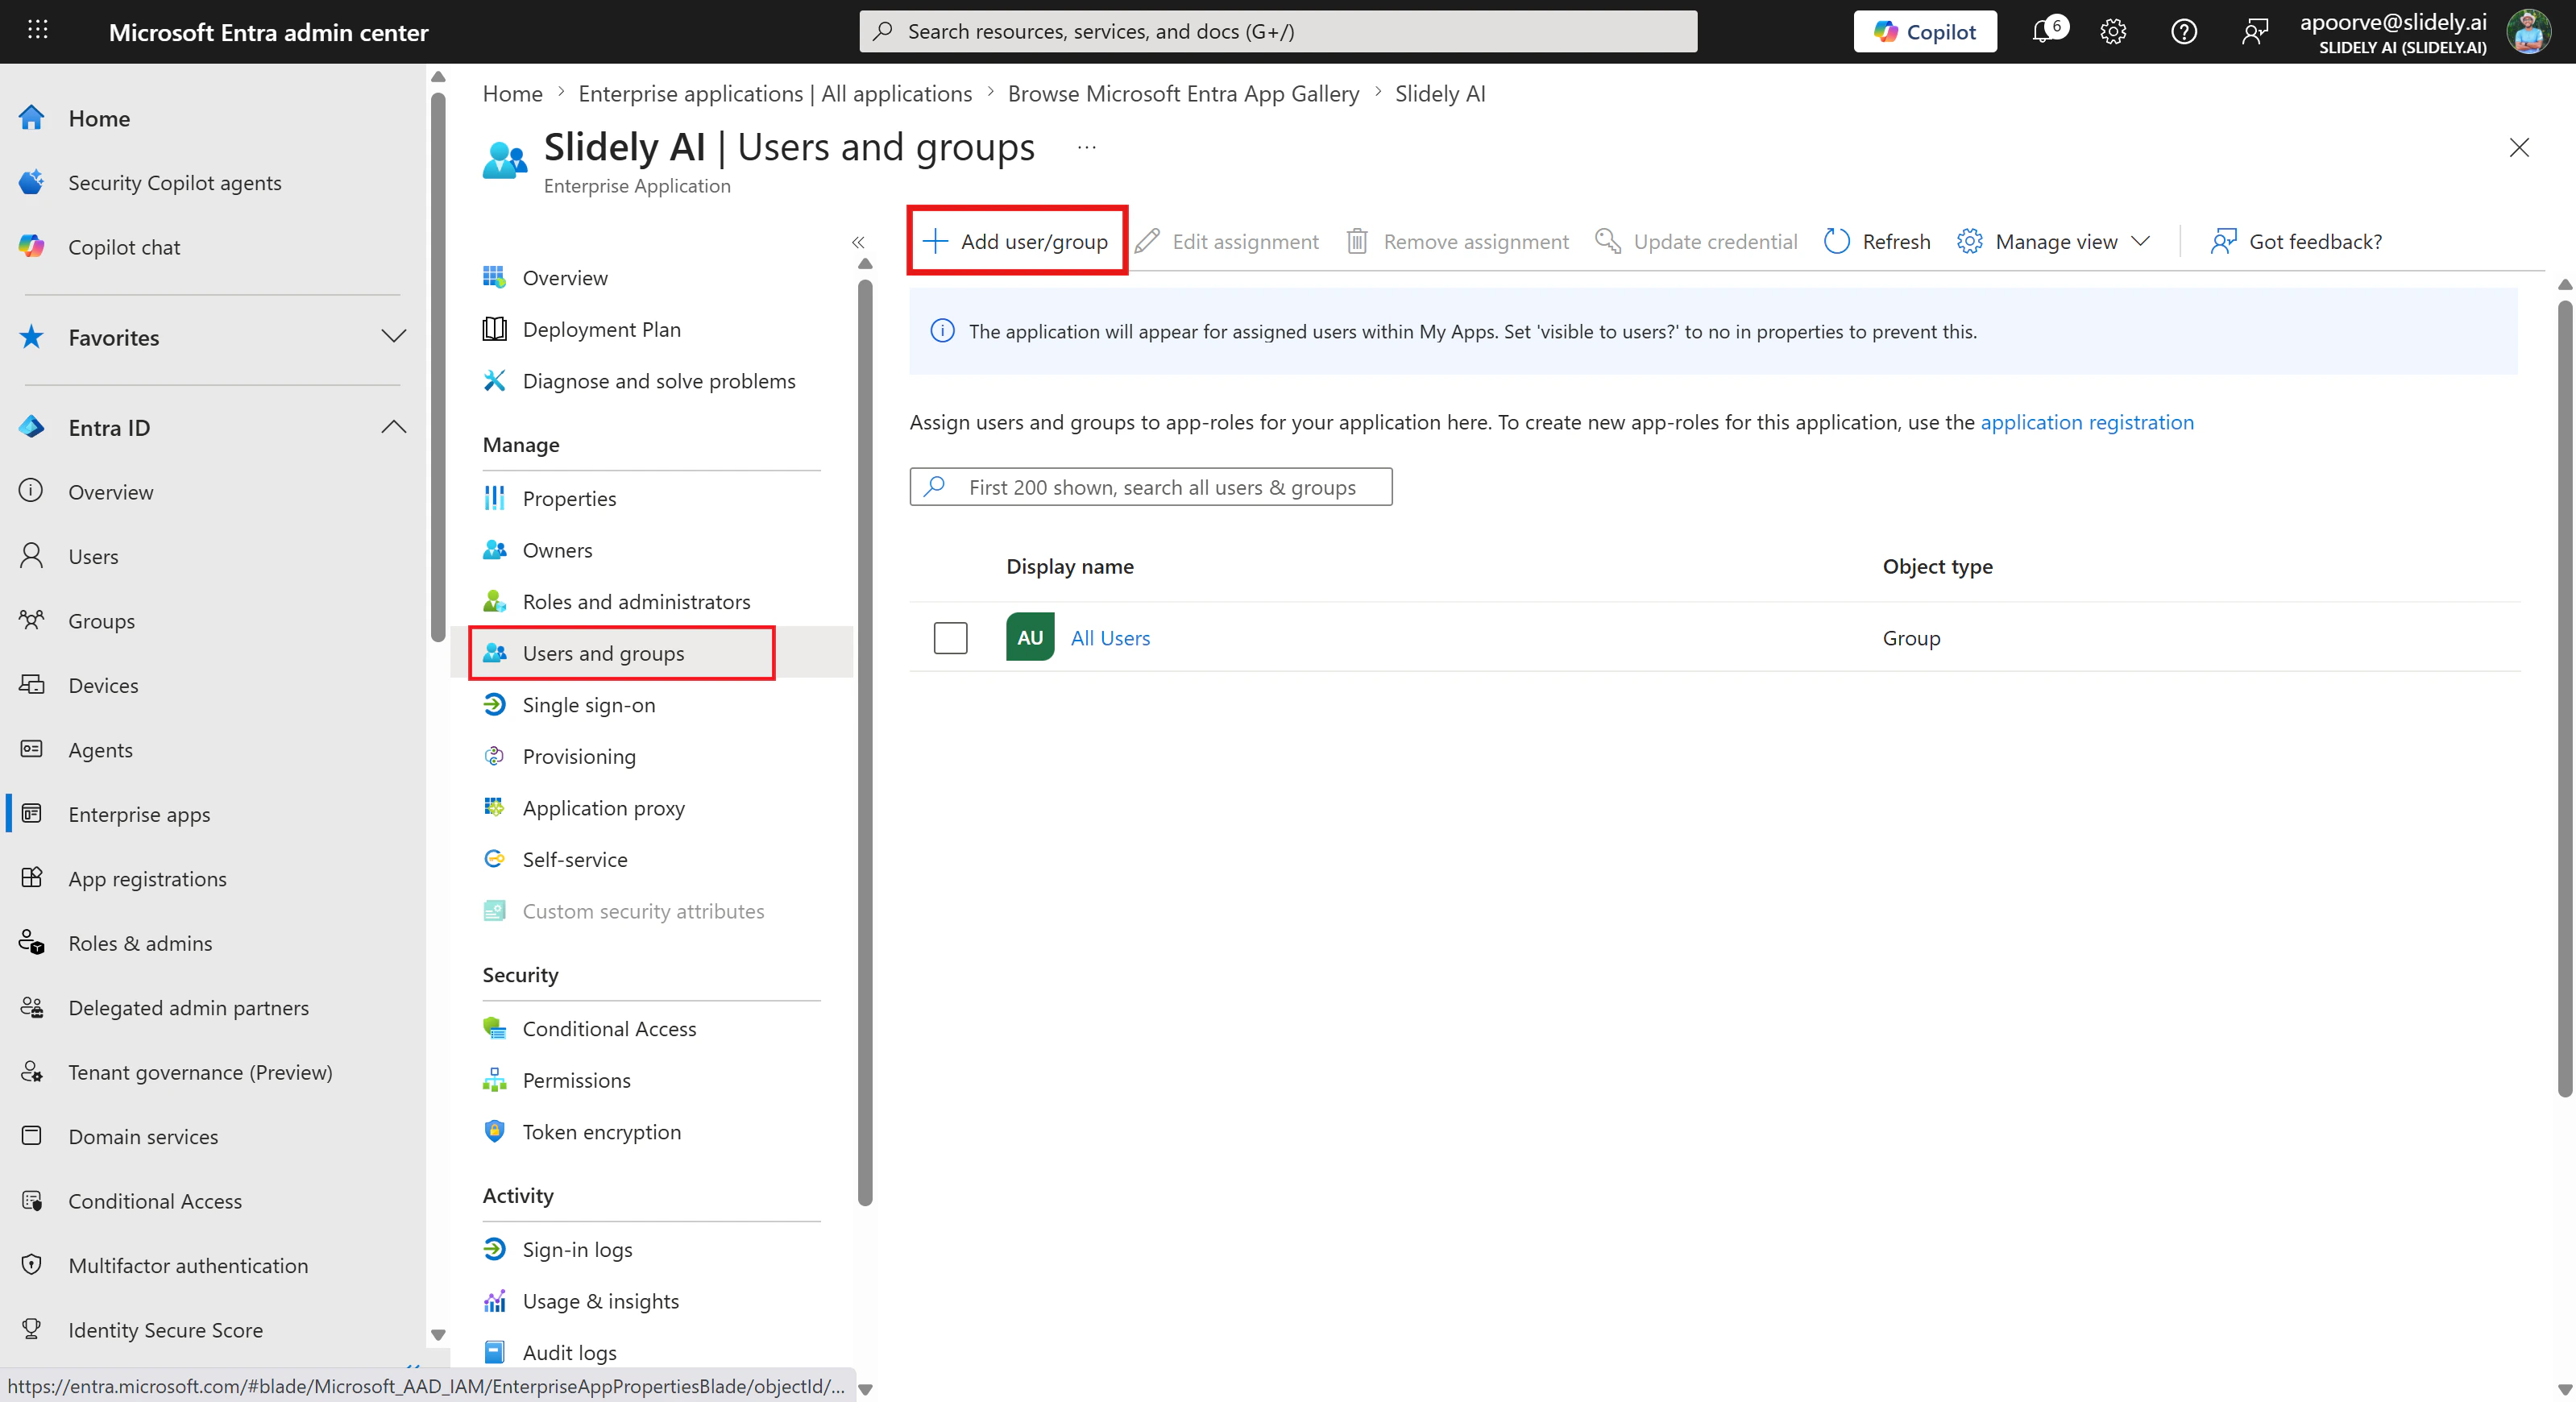This screenshot has height=1402, width=2576.
Task: Open Browse Microsoft Entra App Gallery breadcrumb
Action: point(1184,93)
